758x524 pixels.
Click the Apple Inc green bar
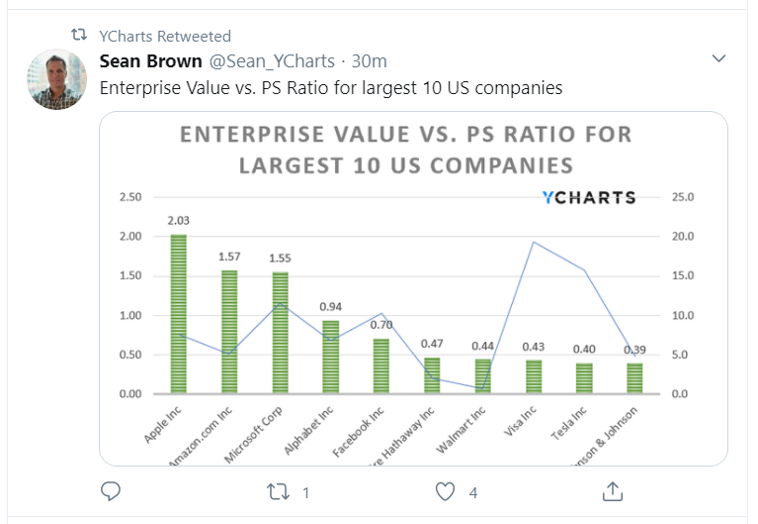178,313
